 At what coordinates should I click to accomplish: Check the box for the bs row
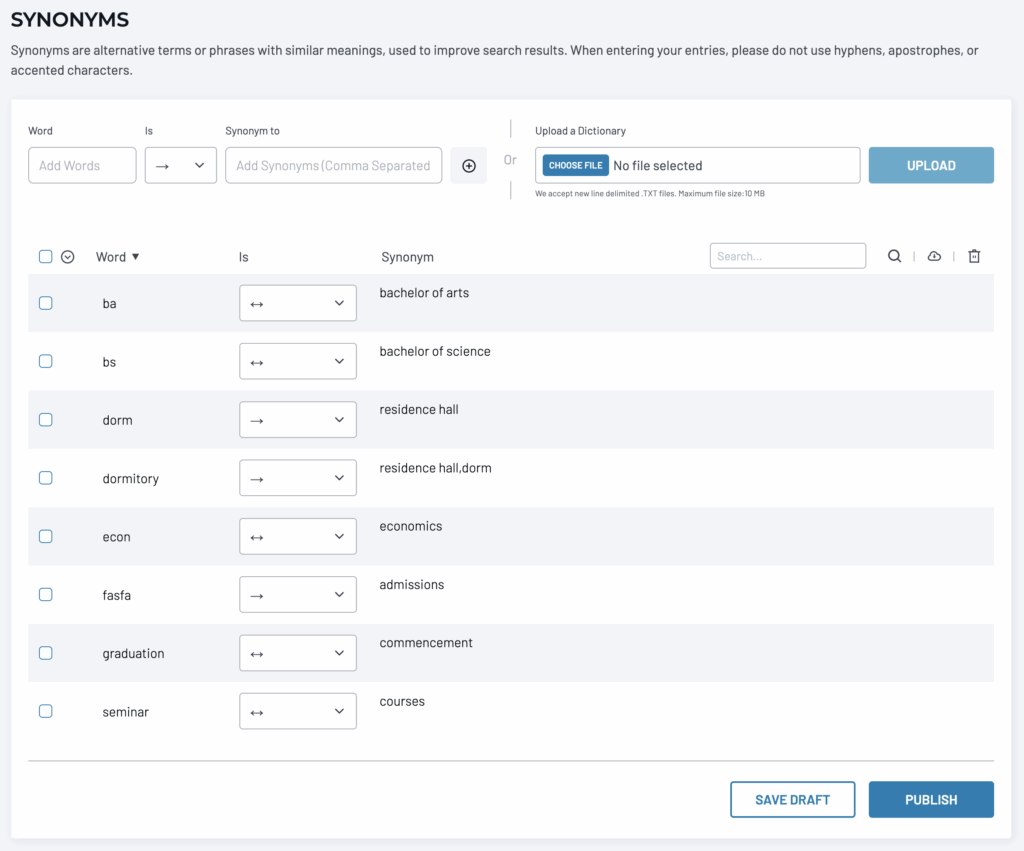pyautogui.click(x=45, y=361)
